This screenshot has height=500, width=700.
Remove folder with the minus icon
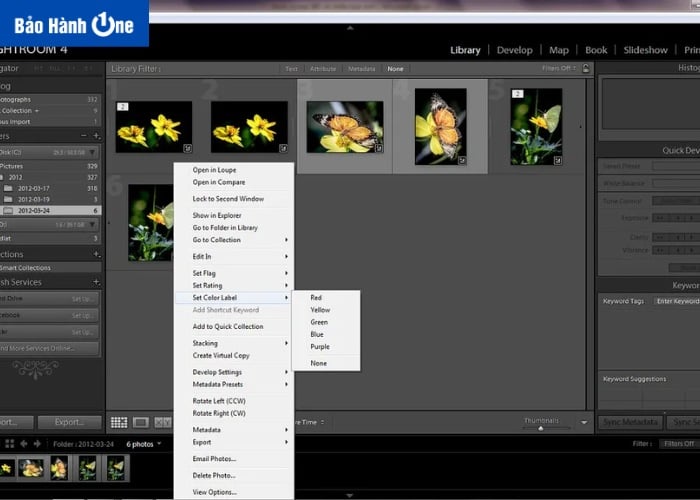pyautogui.click(x=84, y=136)
